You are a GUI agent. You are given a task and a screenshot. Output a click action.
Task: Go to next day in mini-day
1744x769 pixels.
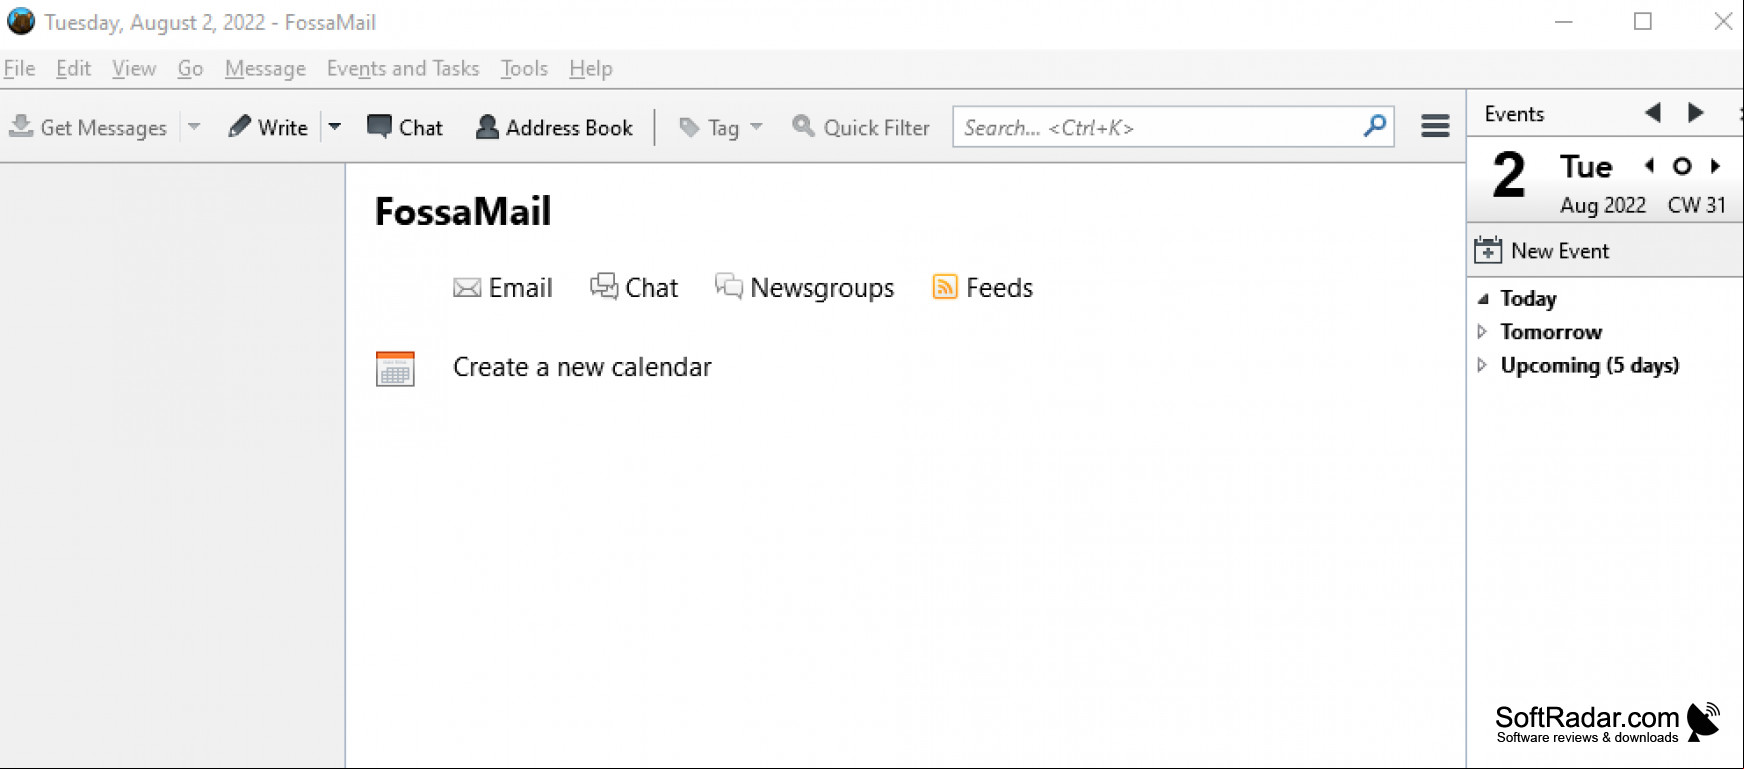[1715, 166]
